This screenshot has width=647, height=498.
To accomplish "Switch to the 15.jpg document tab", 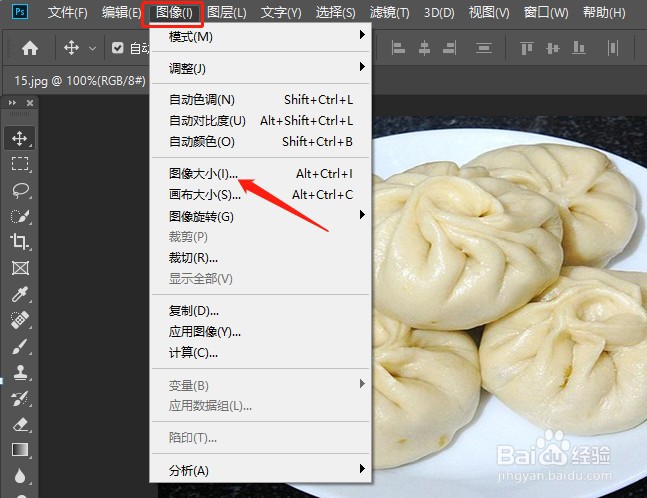I will pyautogui.click(x=80, y=80).
